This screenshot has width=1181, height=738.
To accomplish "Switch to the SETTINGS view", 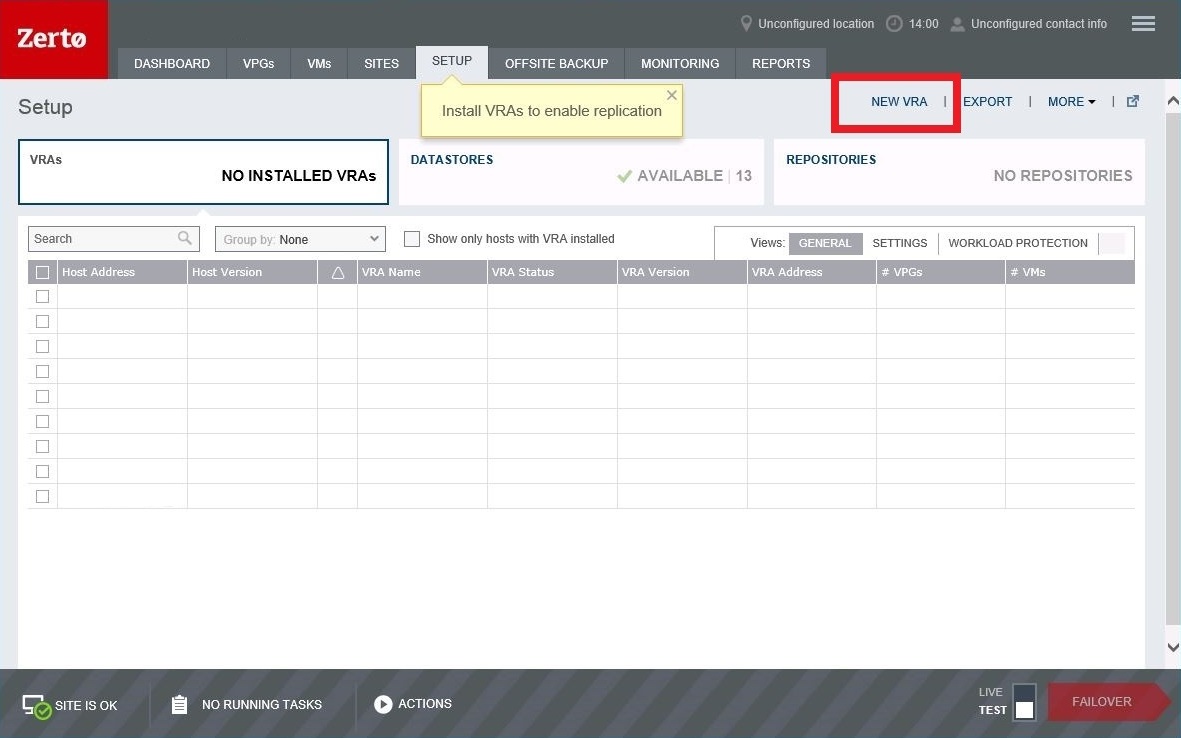I will 899,243.
